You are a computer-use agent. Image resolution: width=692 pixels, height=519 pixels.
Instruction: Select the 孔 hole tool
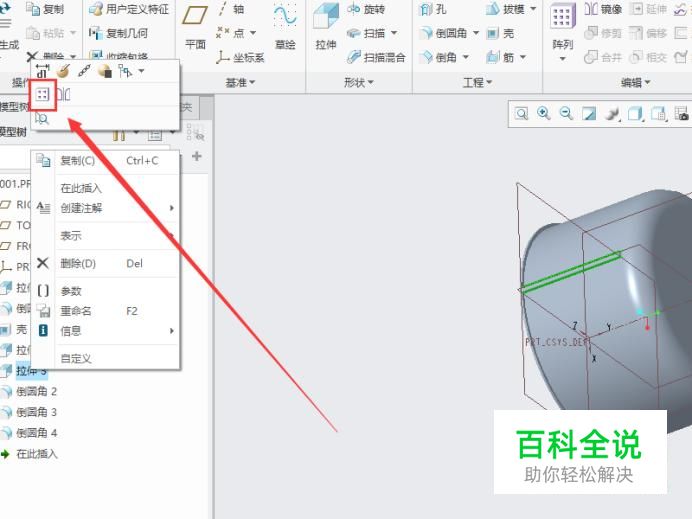[x=433, y=9]
